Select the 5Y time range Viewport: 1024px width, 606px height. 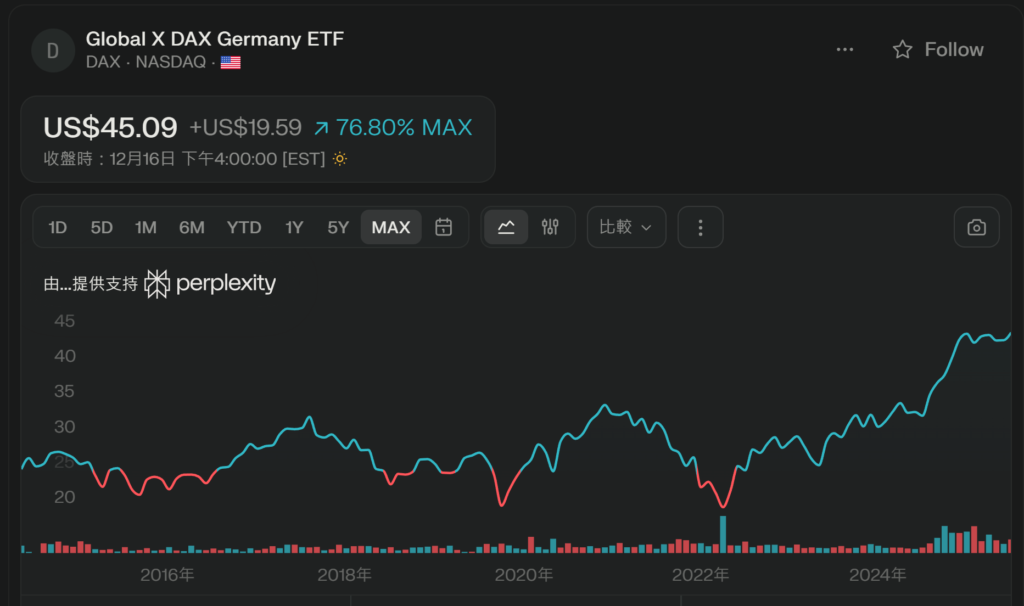[x=338, y=228]
